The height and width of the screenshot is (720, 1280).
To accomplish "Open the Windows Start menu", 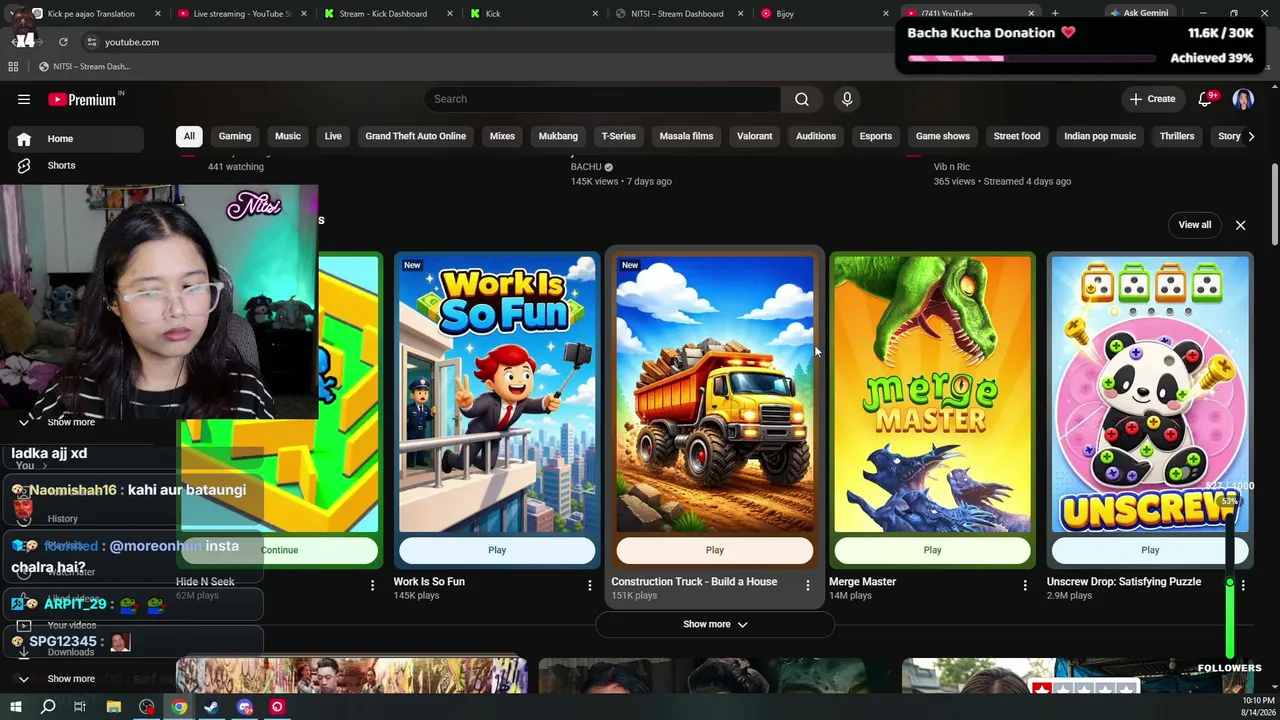I will [x=15, y=707].
